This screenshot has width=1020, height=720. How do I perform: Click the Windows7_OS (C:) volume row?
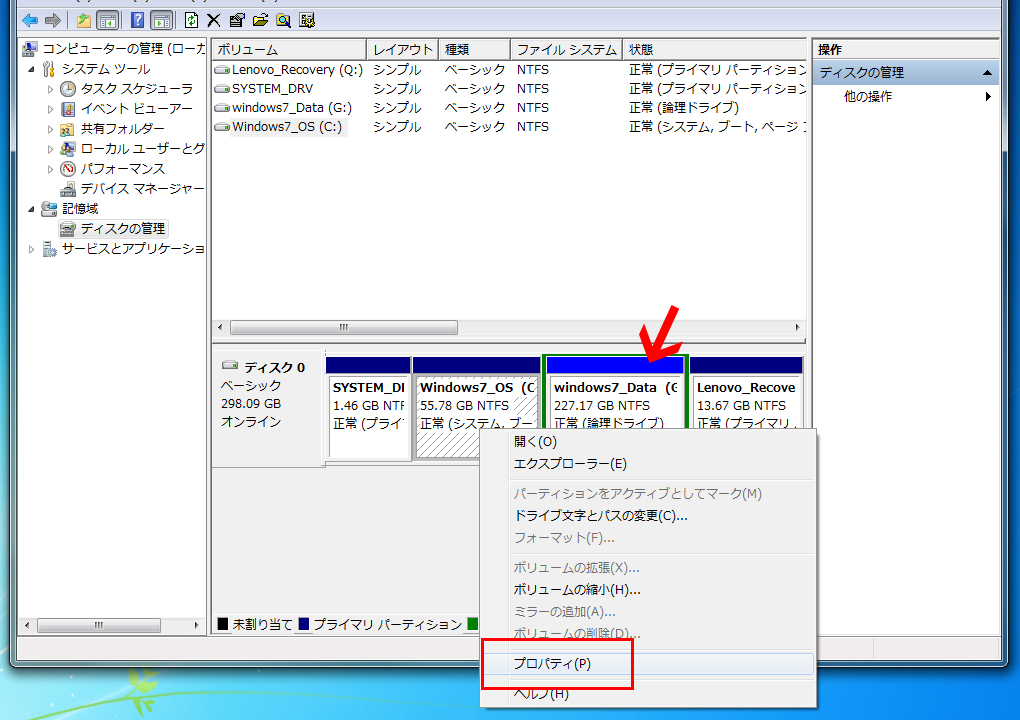[x=287, y=127]
